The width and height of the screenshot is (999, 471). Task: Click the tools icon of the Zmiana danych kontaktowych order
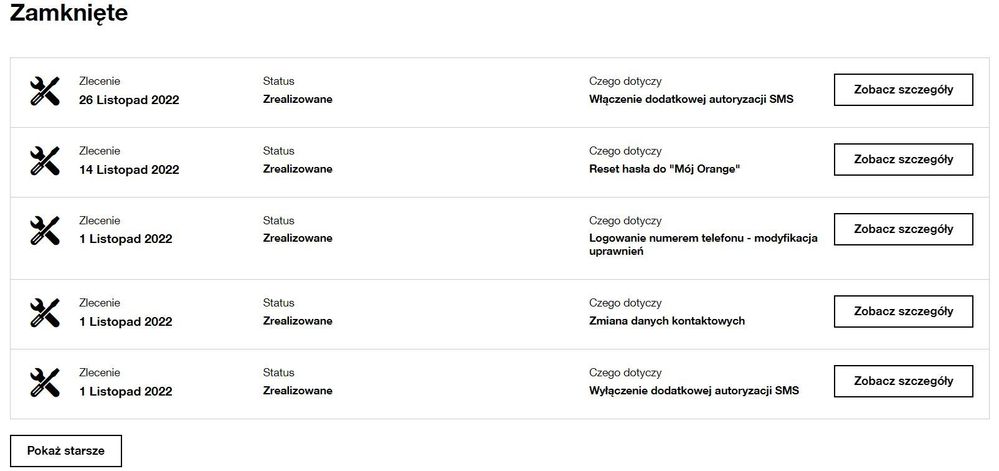[x=44, y=312]
